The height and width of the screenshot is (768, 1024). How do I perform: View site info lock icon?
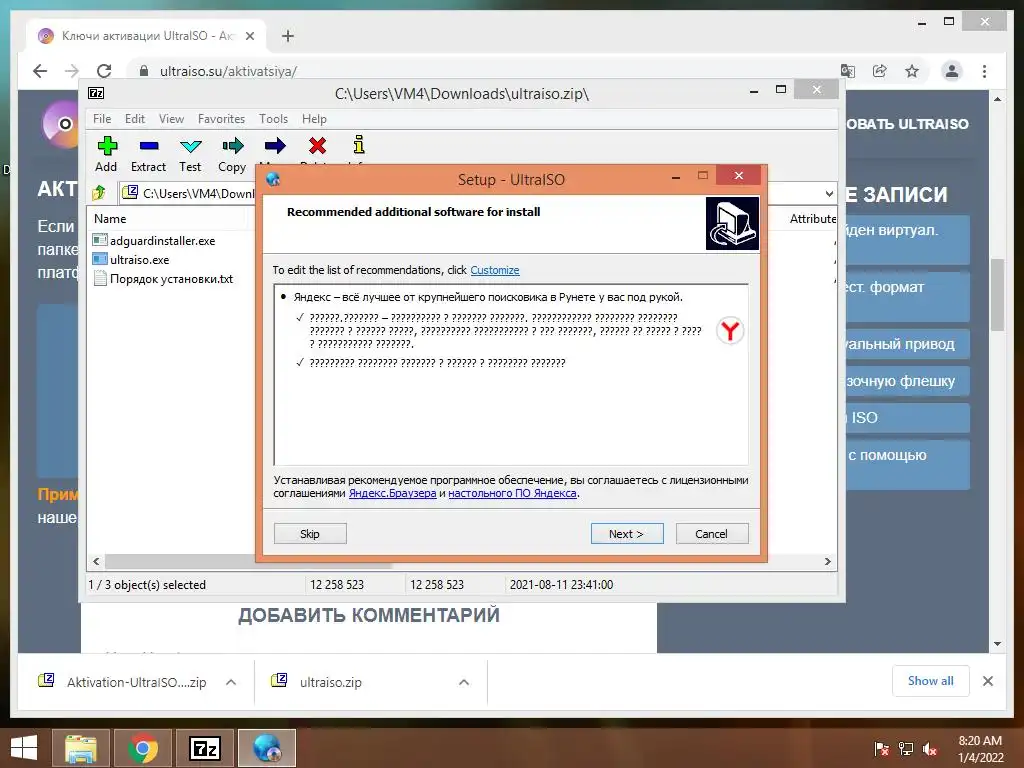tap(144, 71)
